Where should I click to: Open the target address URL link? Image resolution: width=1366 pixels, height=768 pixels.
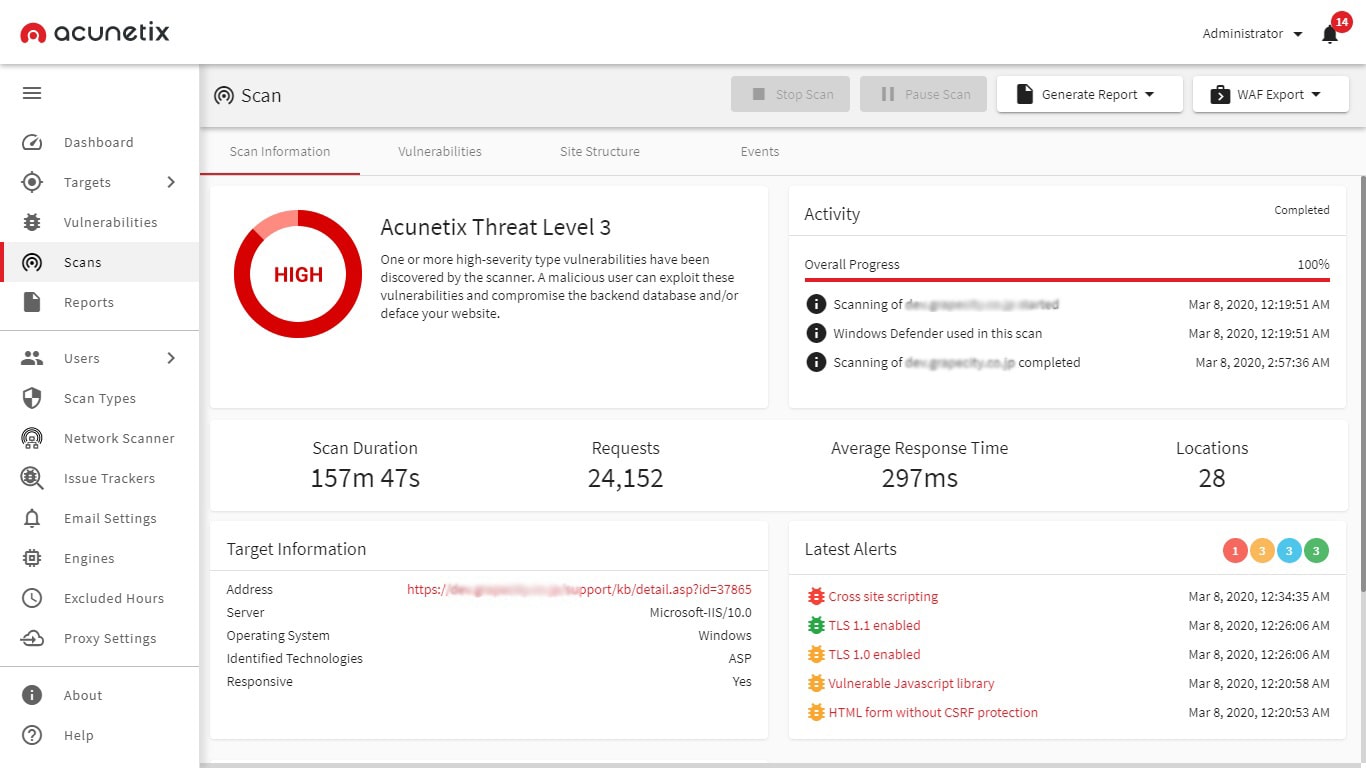[x=579, y=590]
